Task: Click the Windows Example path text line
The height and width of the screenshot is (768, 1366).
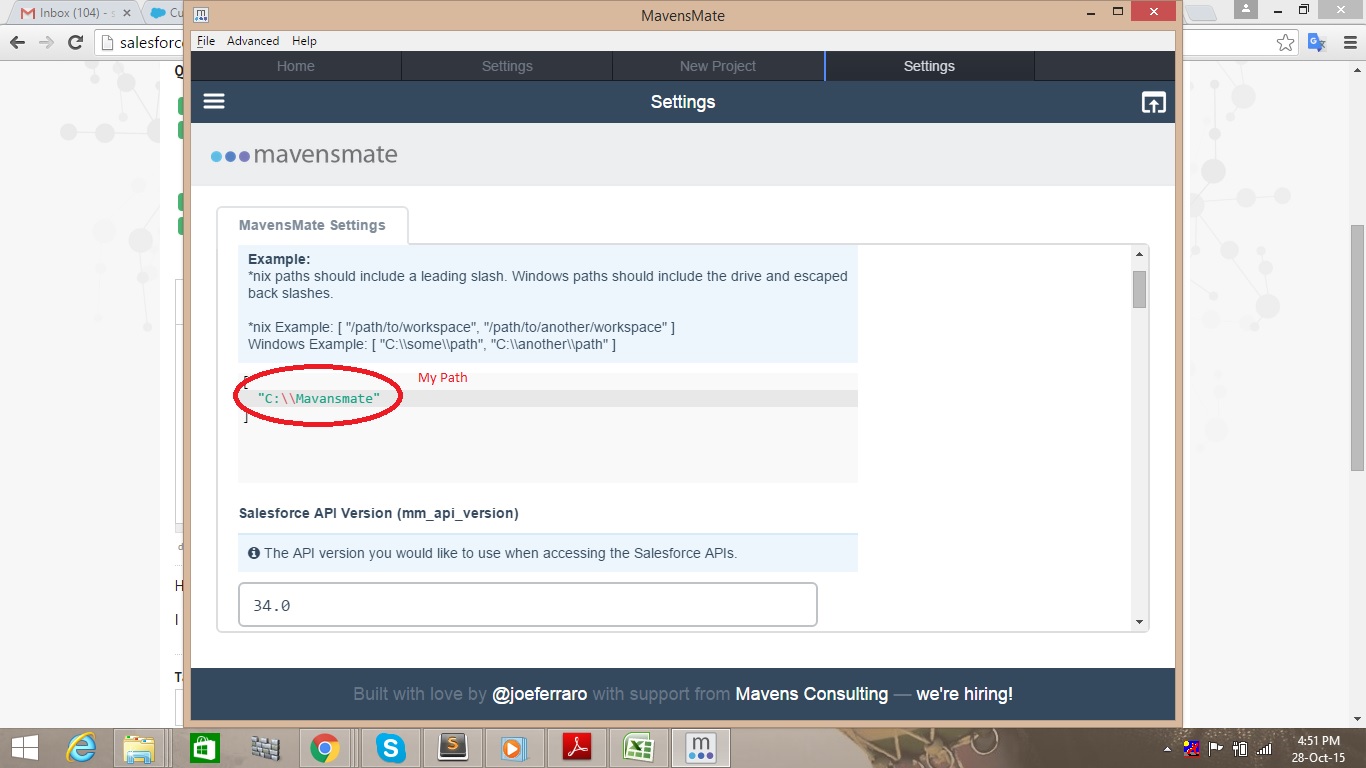Action: coord(432,344)
